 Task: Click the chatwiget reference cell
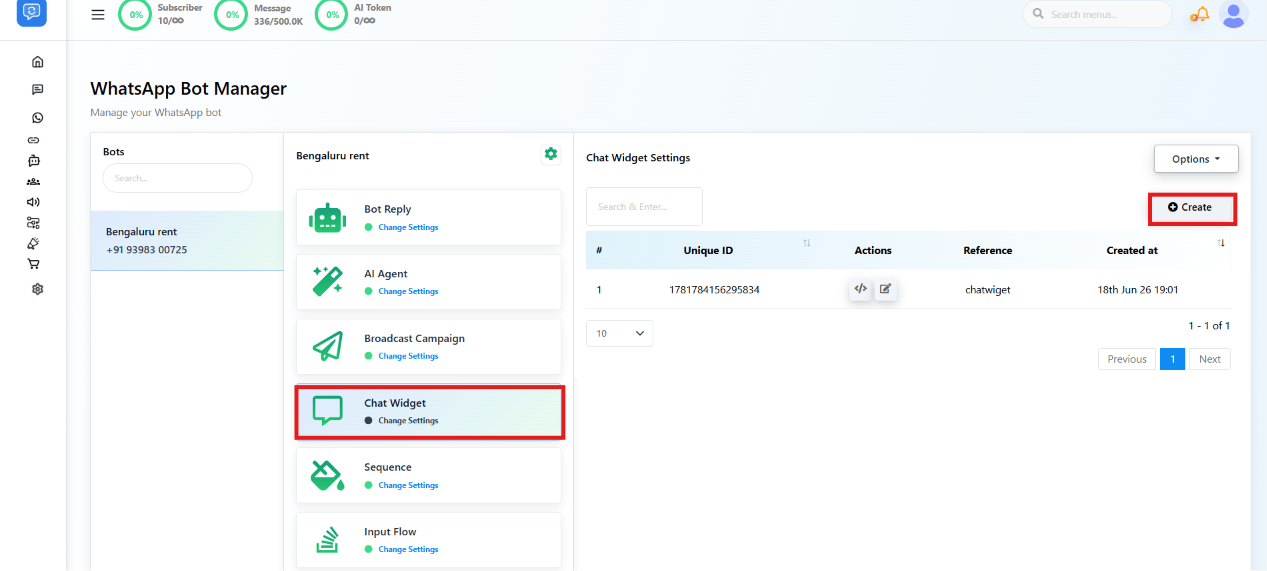coord(987,290)
